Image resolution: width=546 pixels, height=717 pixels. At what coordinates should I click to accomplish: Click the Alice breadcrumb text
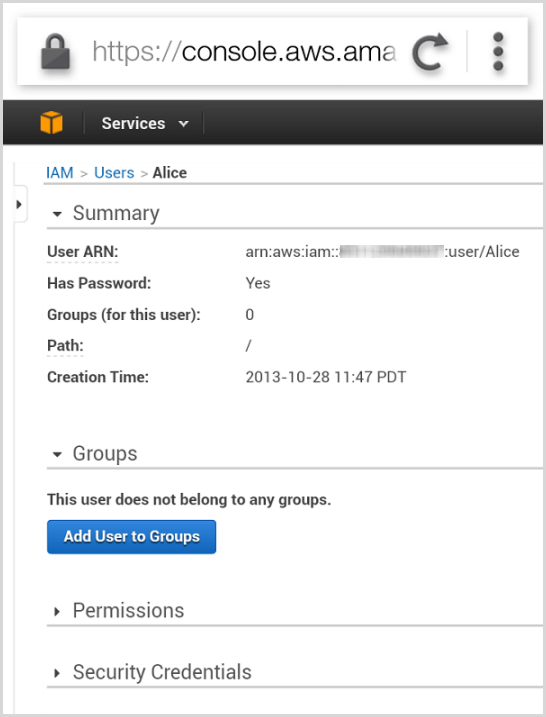pos(170,173)
